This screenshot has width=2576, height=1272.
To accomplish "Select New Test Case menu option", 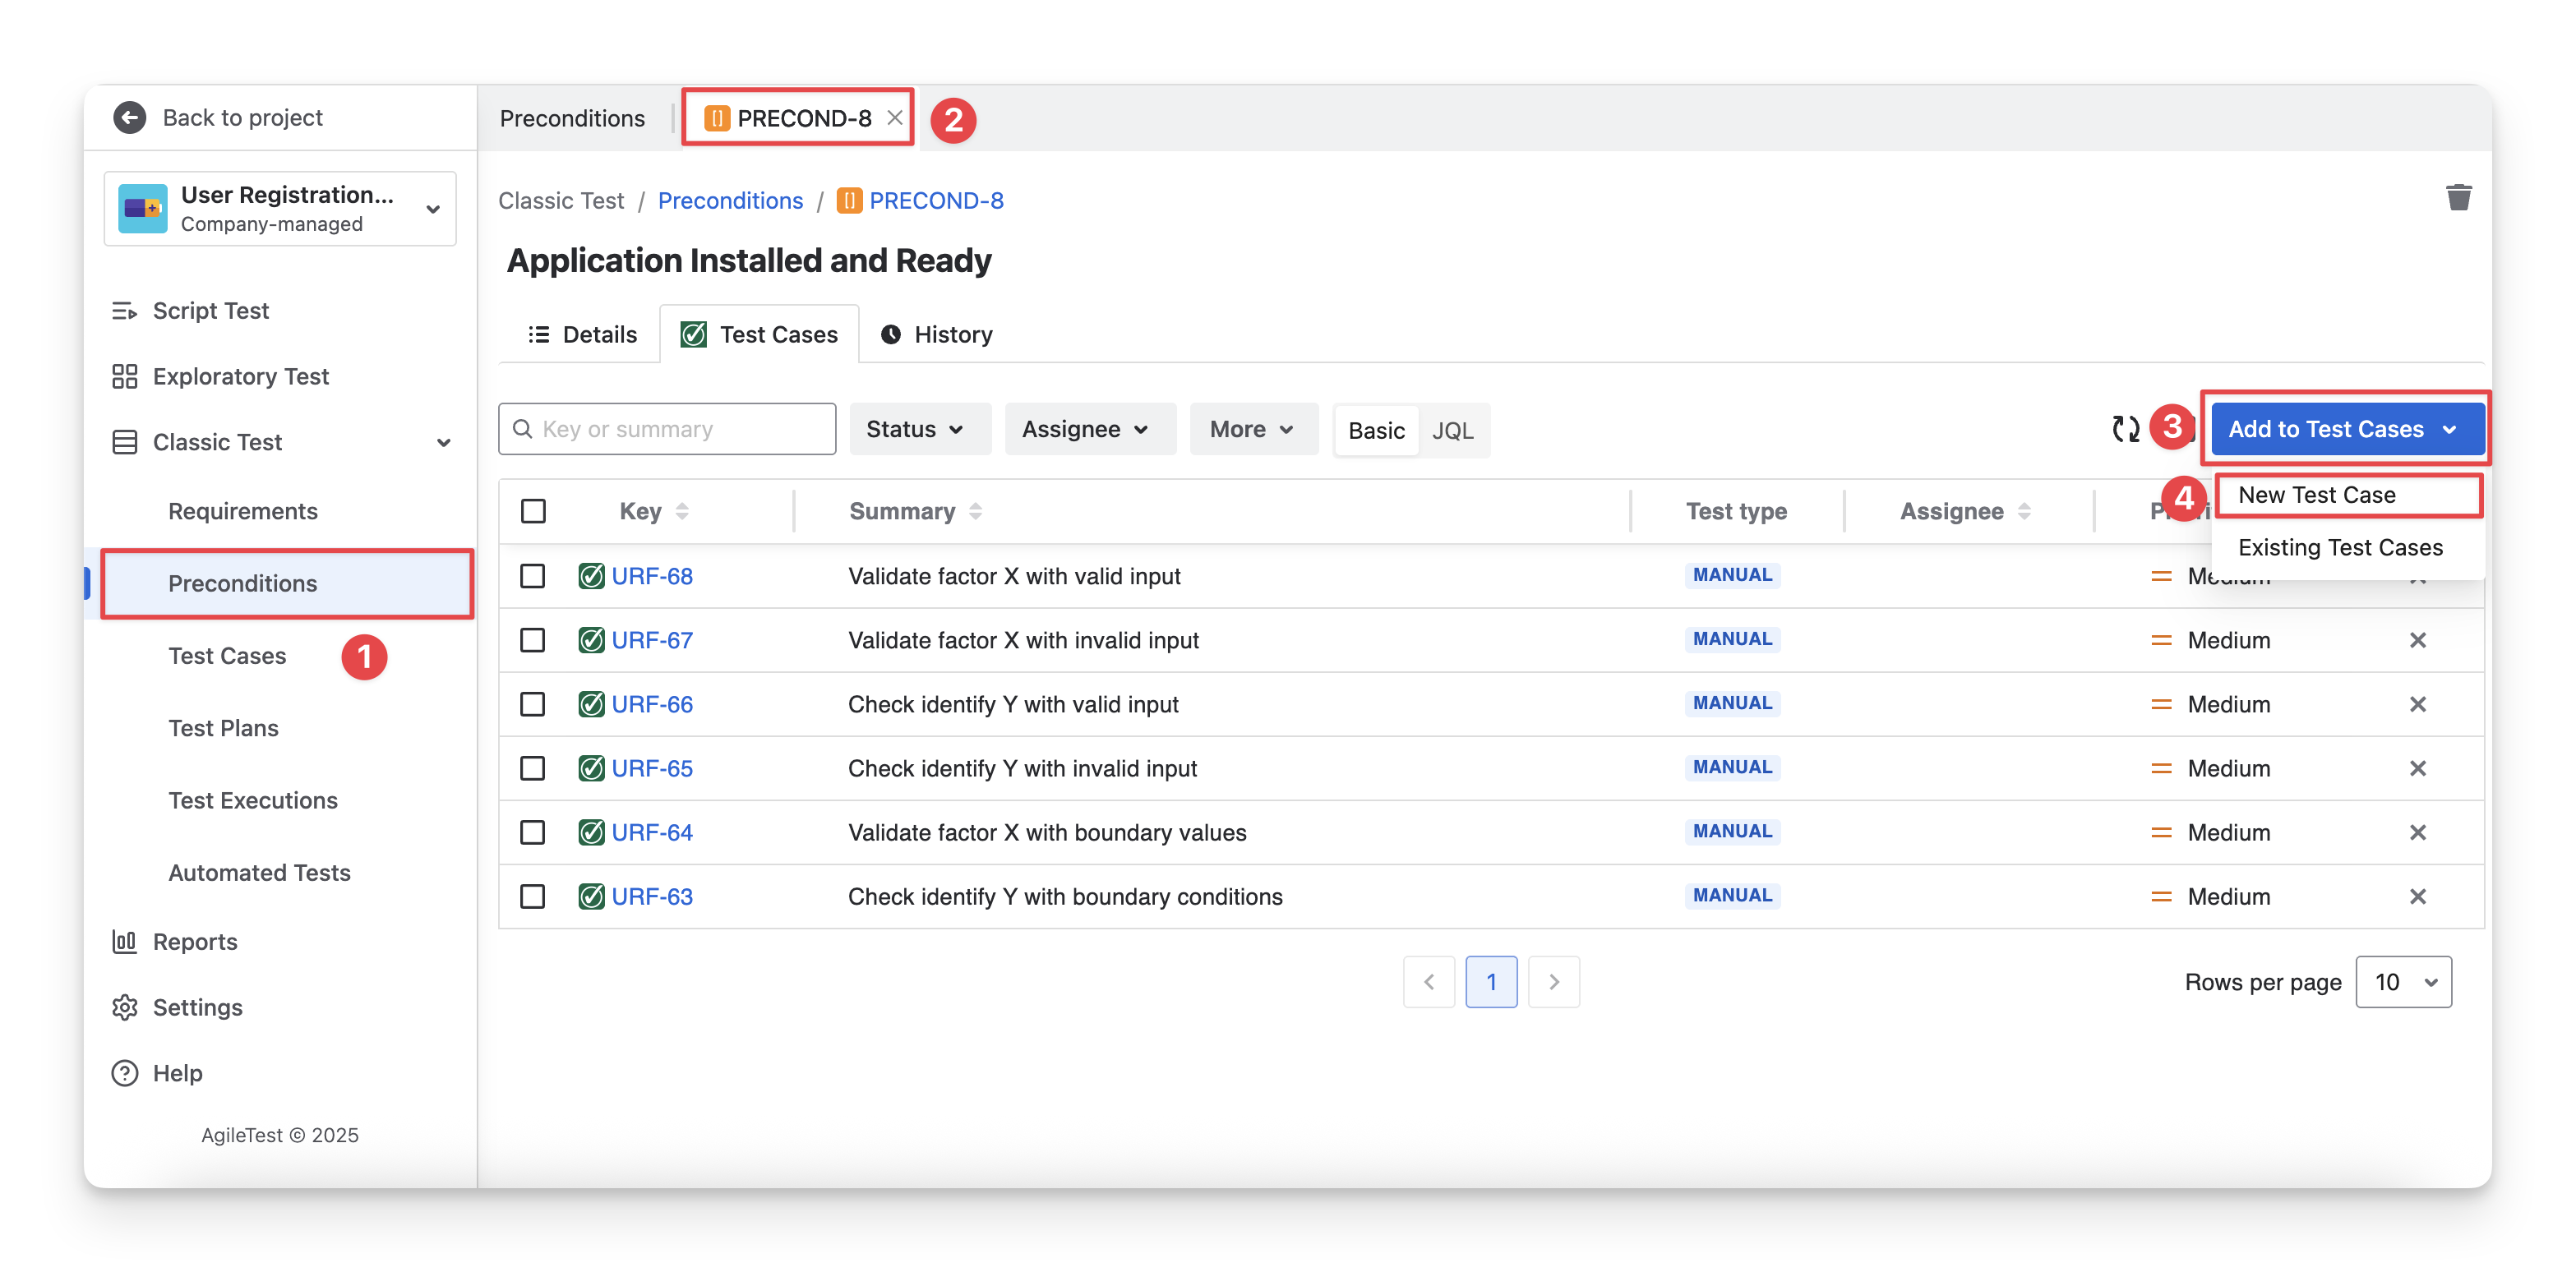I will [x=2316, y=495].
